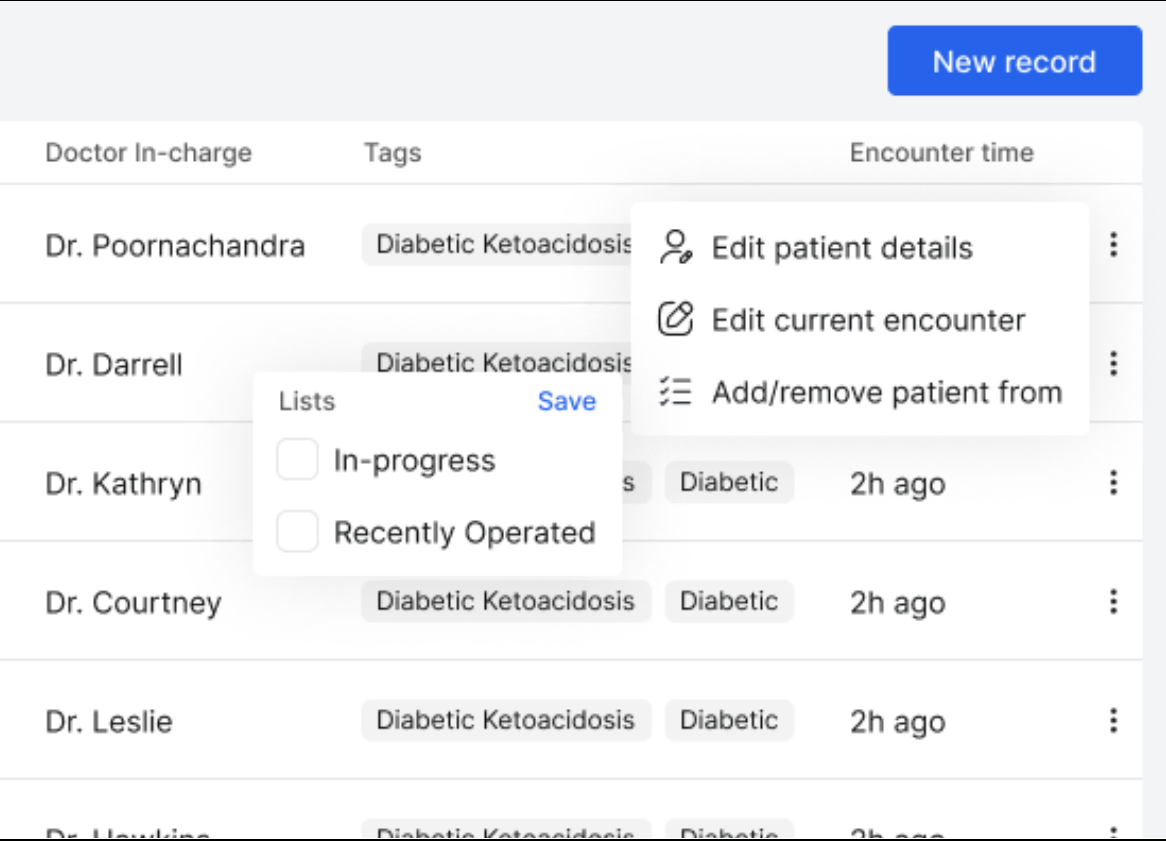The image size is (1166, 842).
Task: Open the three-dot menu for Dr. Poornachandra
Action: pos(1113,245)
